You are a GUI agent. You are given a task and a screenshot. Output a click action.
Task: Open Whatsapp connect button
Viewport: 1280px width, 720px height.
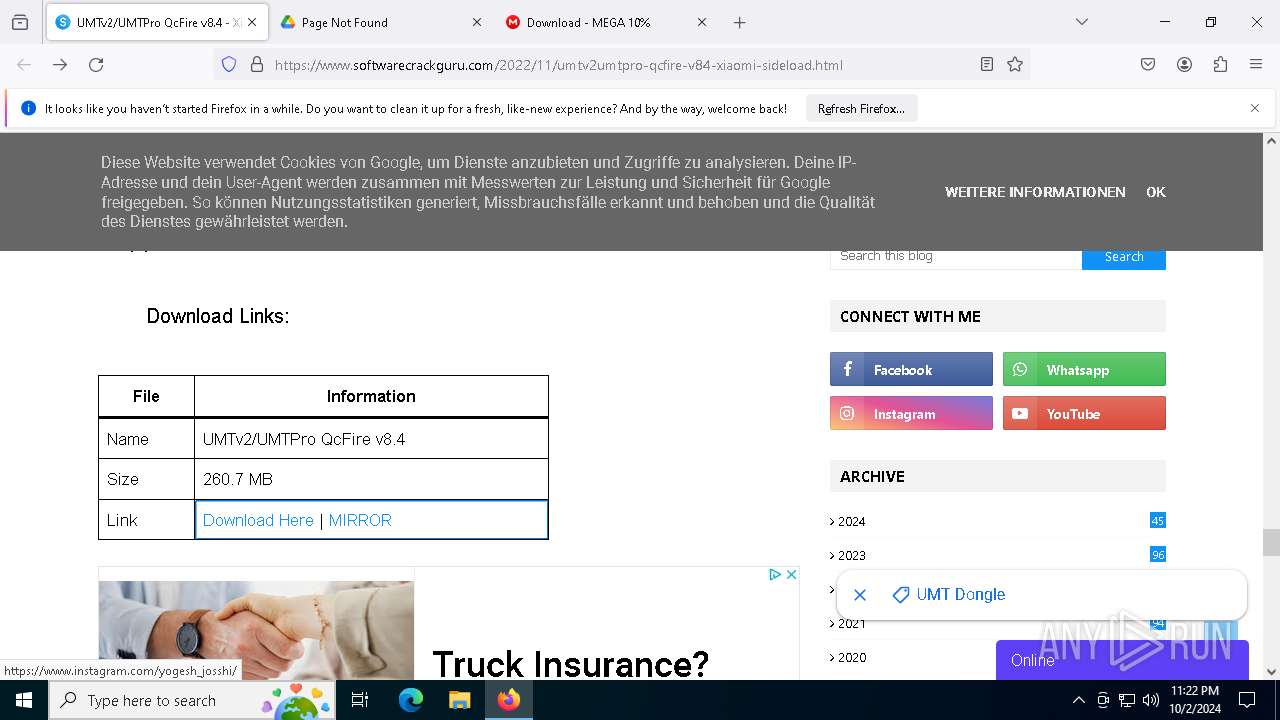tap(1084, 369)
